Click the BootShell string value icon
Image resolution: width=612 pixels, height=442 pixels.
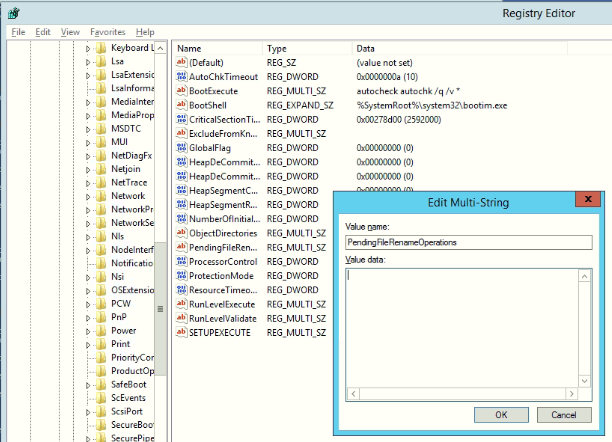[x=181, y=105]
